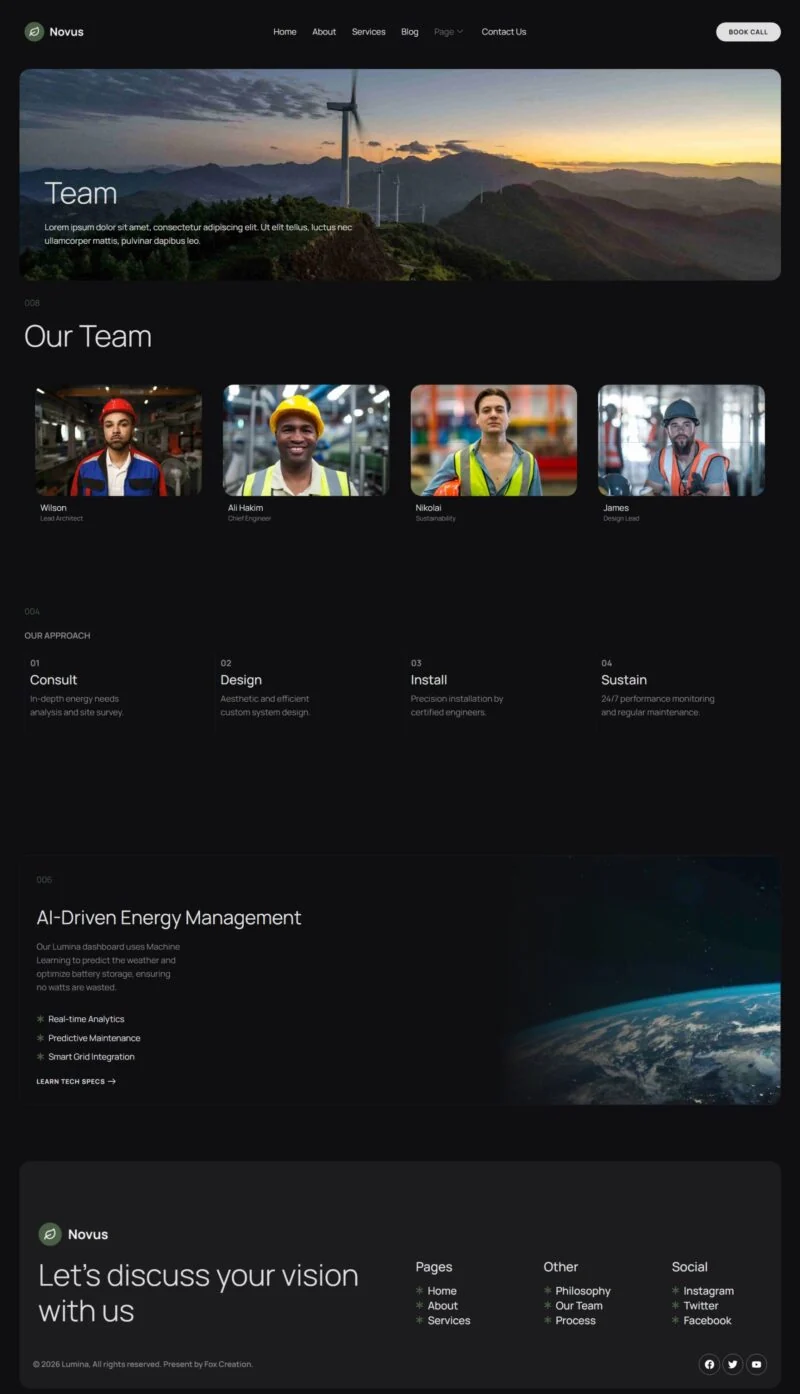Click the name Wilson under the photo

pyautogui.click(x=53, y=508)
